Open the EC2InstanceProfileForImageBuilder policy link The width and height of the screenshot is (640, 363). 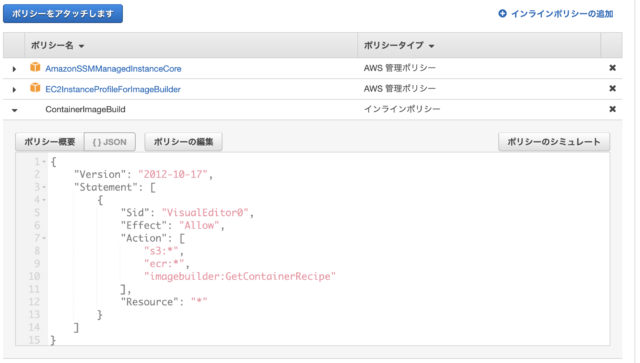113,89
